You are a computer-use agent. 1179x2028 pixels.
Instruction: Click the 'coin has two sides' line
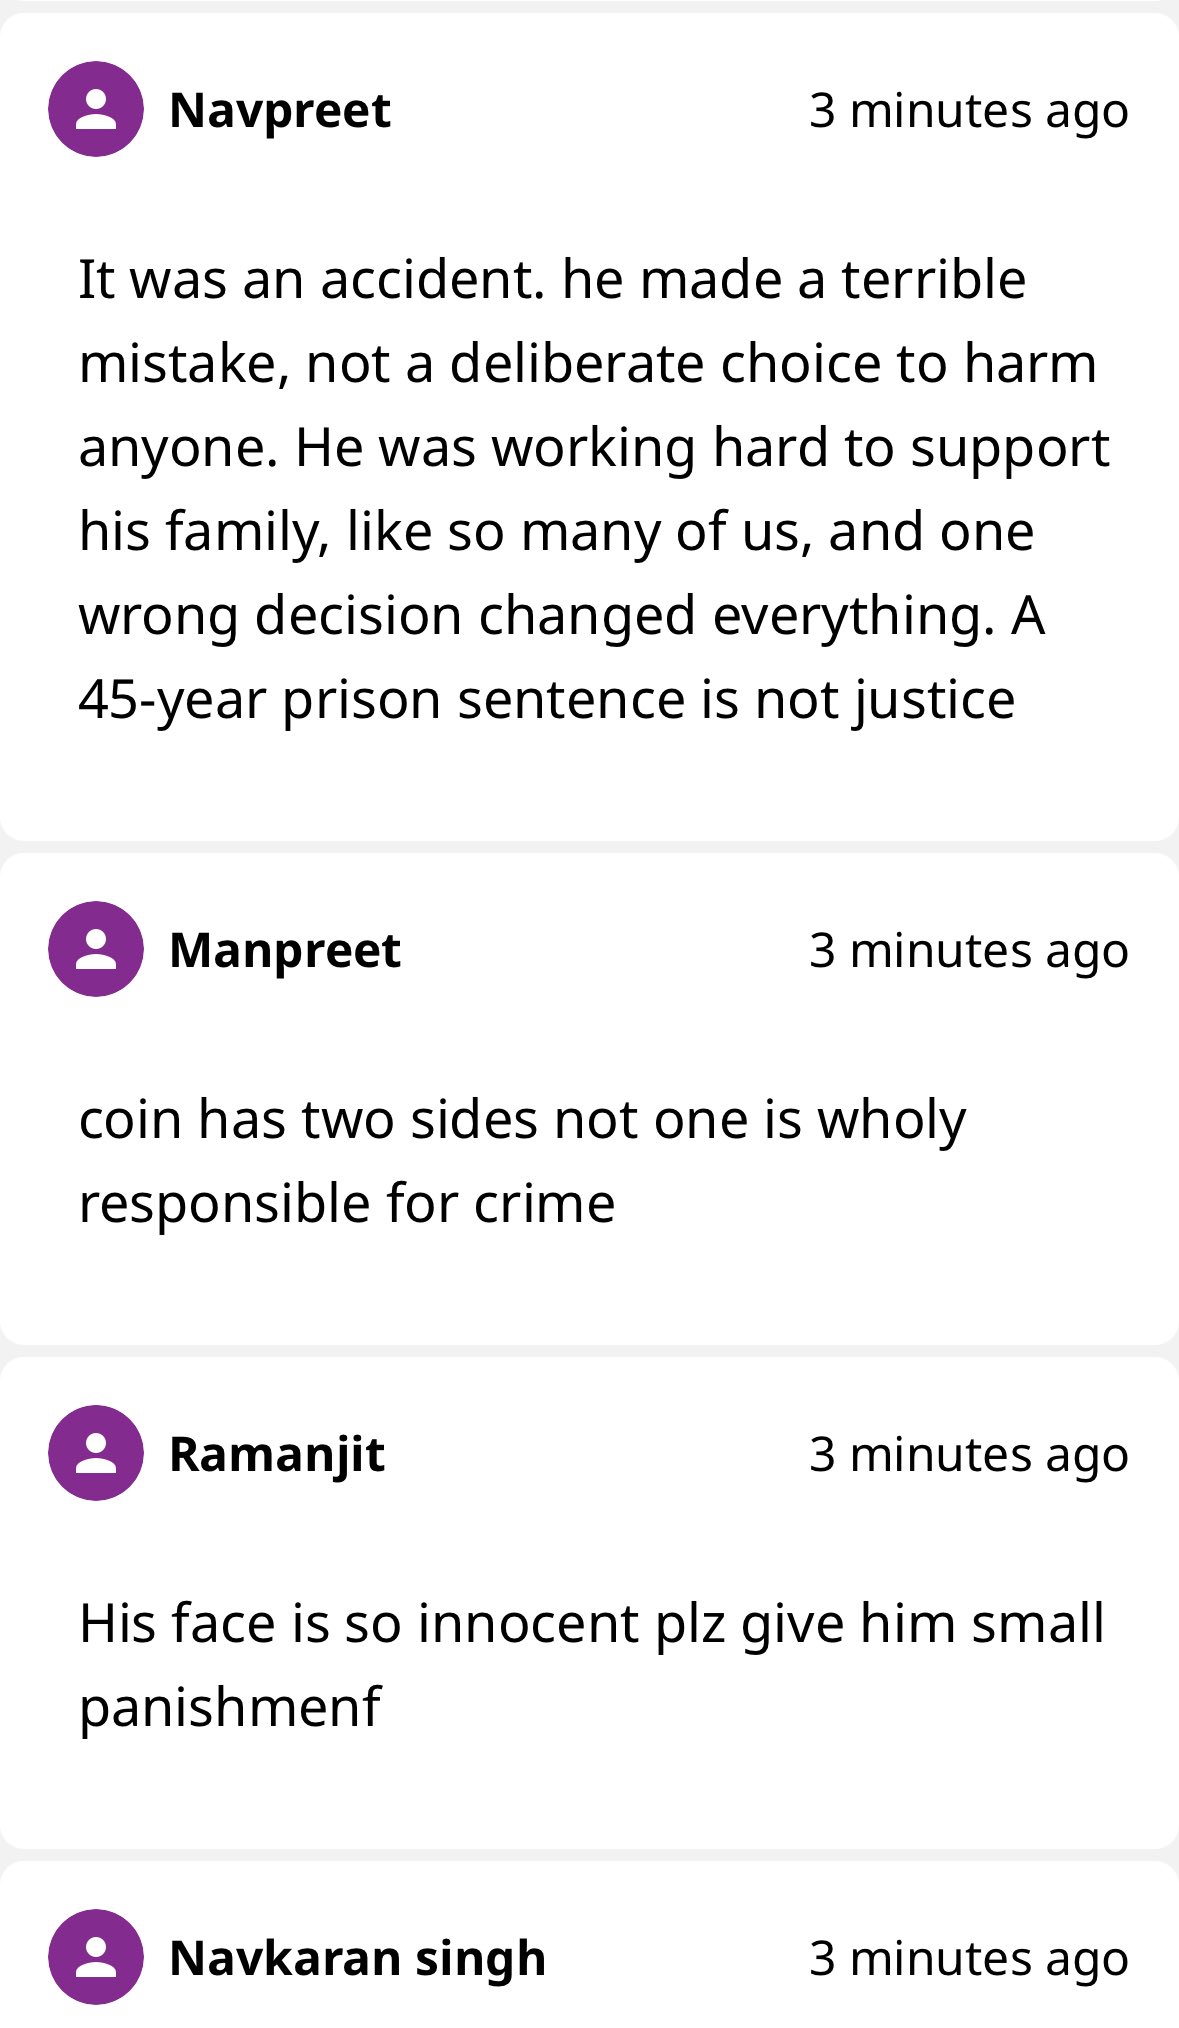tap(522, 1120)
